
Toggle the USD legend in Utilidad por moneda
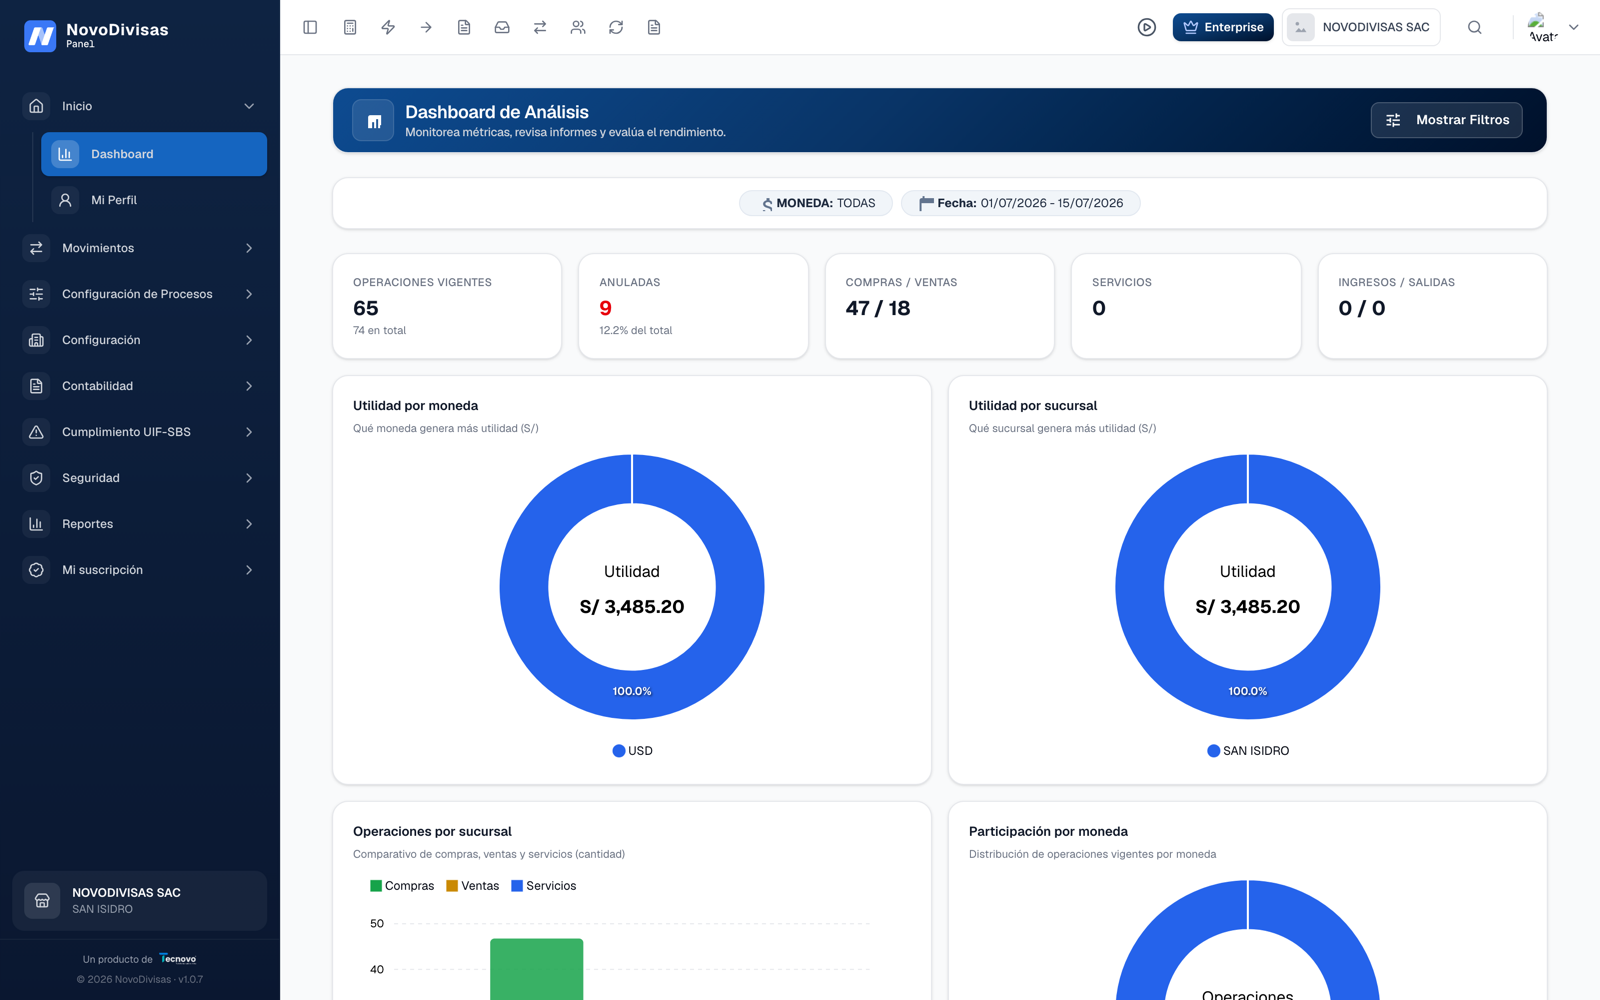632,751
